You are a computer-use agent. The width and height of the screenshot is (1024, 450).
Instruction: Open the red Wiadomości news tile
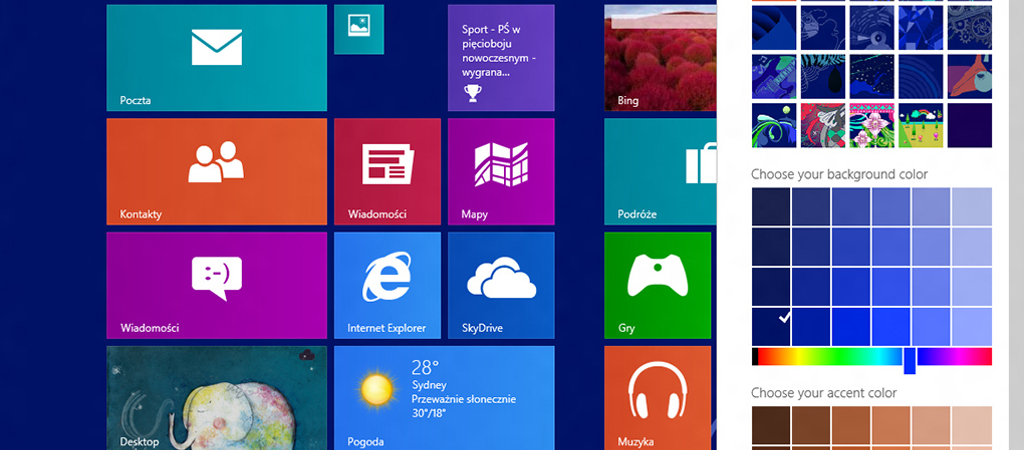[x=387, y=172]
